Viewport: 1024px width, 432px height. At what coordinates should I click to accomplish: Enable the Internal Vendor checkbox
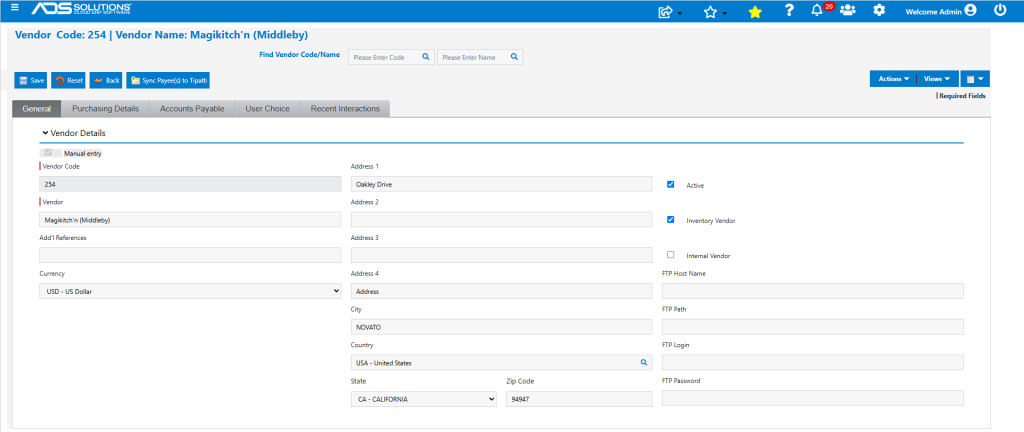pyautogui.click(x=670, y=255)
